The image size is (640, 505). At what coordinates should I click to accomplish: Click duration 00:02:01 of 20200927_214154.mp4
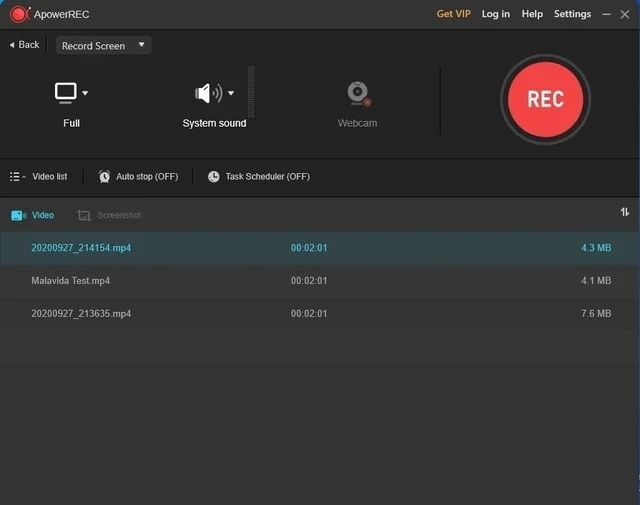tap(309, 248)
